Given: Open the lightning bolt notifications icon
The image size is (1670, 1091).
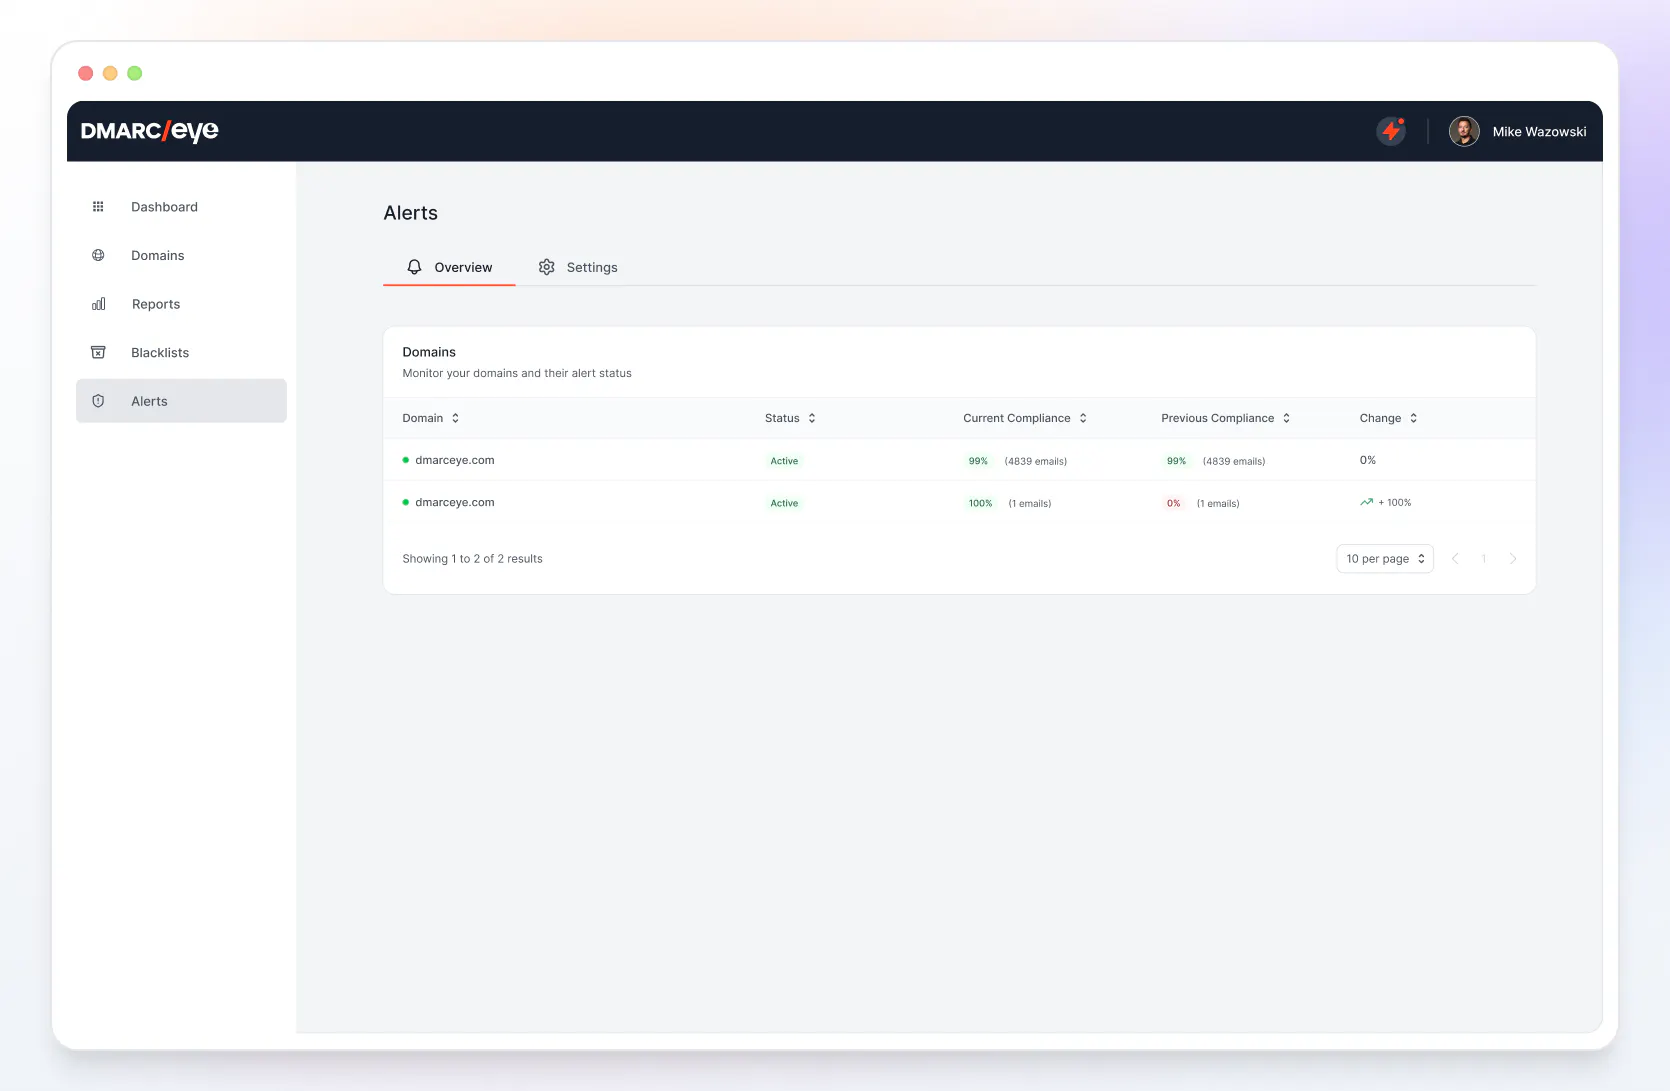Looking at the screenshot, I should point(1391,131).
